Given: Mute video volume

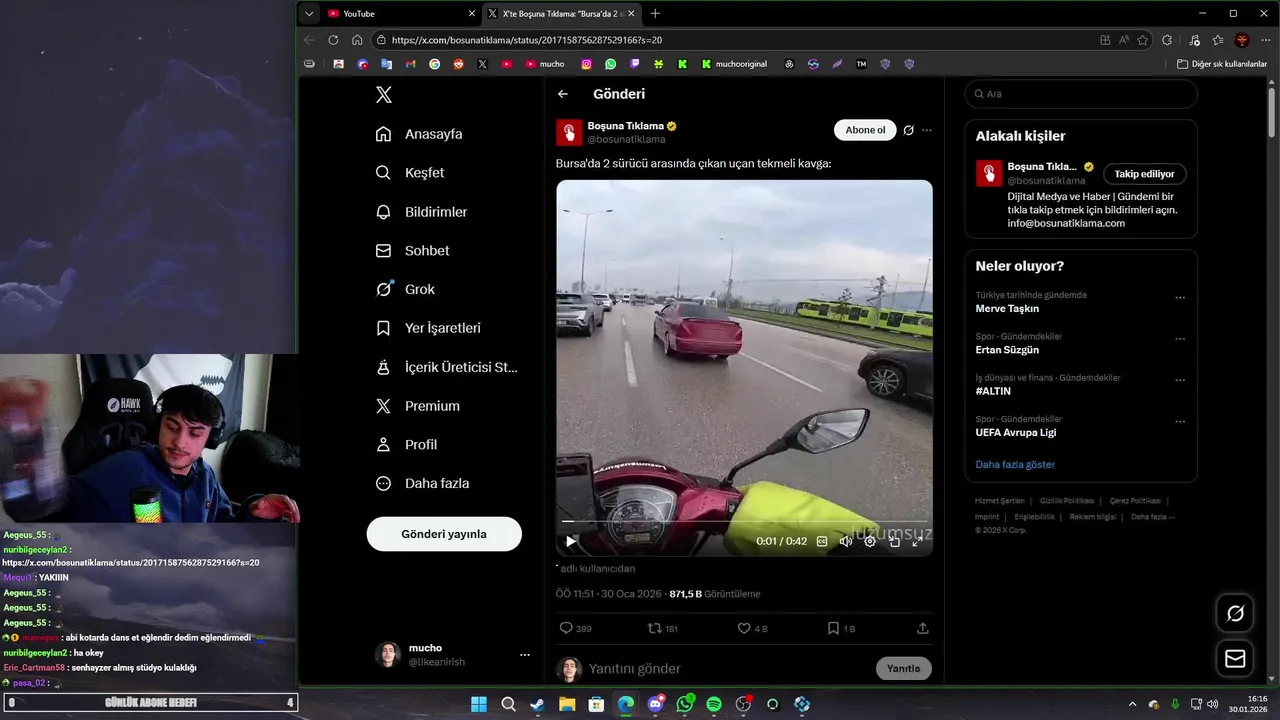Looking at the screenshot, I should [846, 541].
